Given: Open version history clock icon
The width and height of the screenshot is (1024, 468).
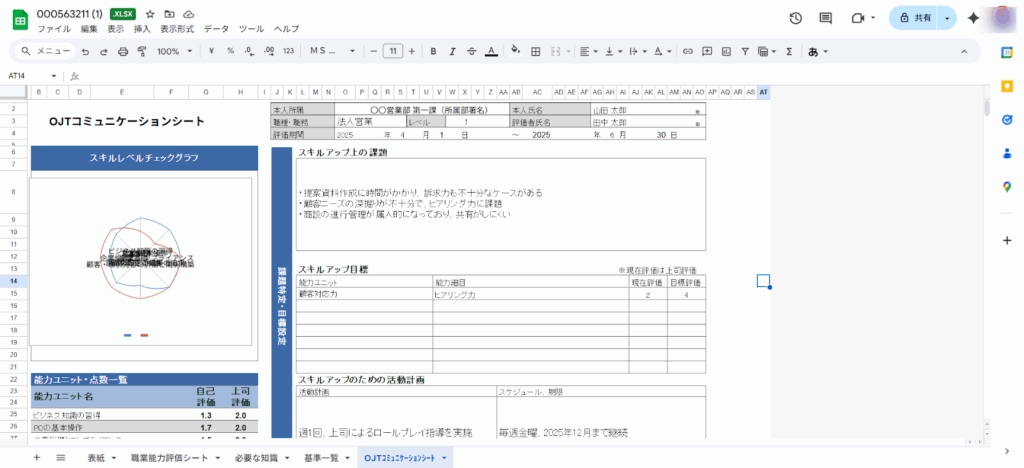Looking at the screenshot, I should click(x=795, y=18).
